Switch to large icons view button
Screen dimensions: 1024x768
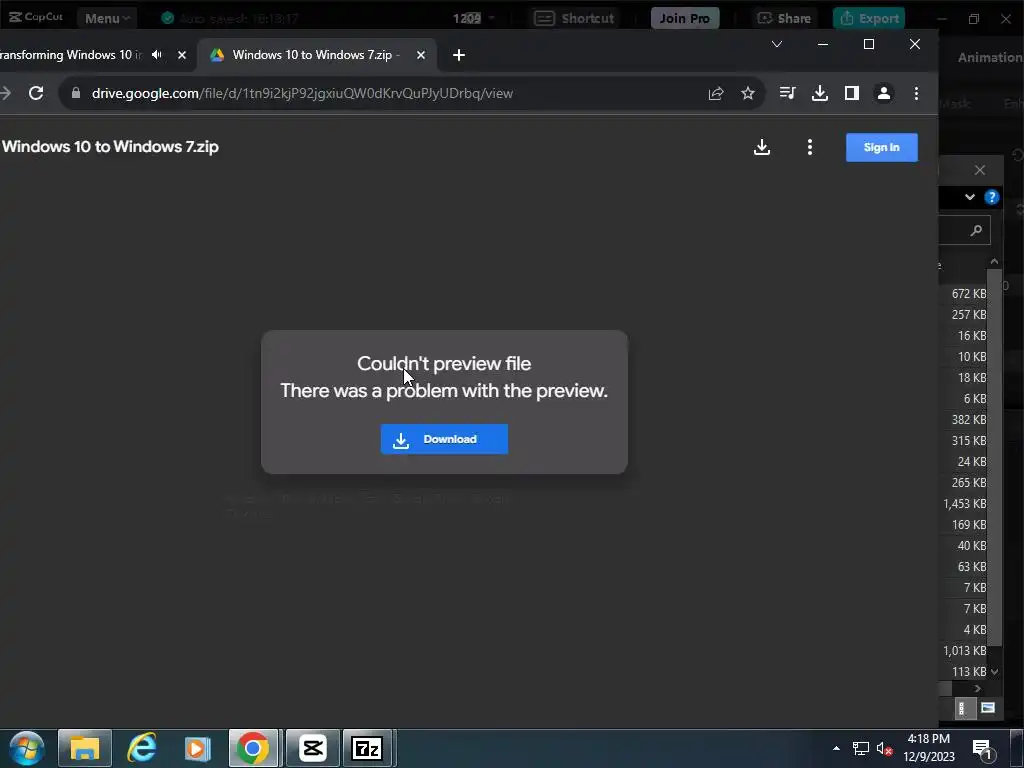[988, 708]
